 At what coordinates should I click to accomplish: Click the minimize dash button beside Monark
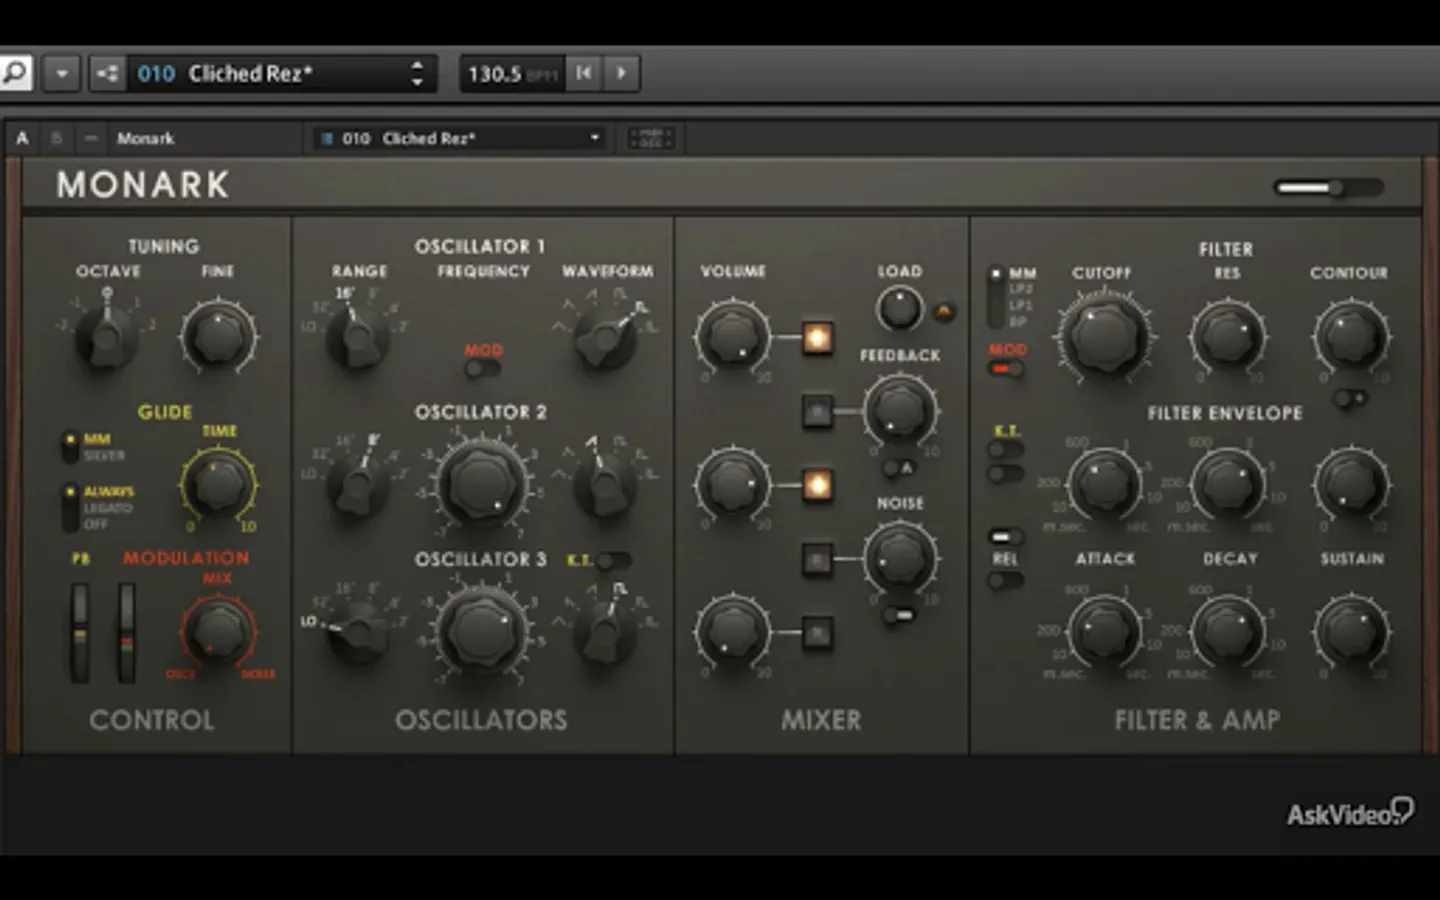(x=91, y=138)
